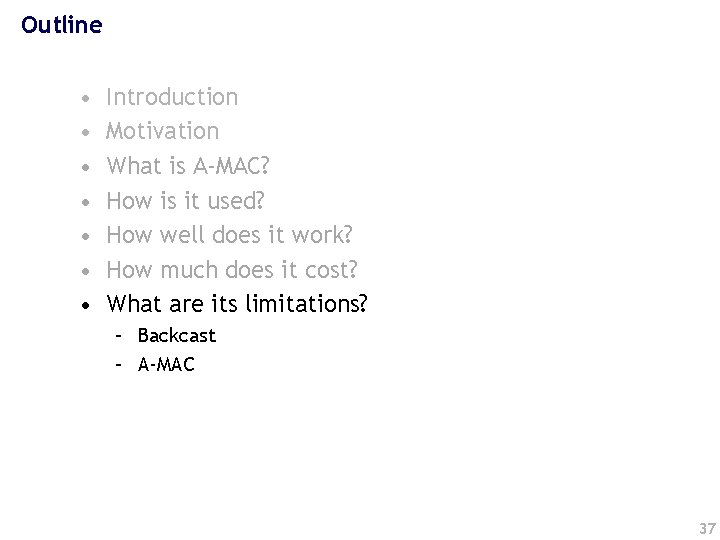
Task: Click the bullet before 'What is A-MAC?'
Action: click(x=85, y=167)
